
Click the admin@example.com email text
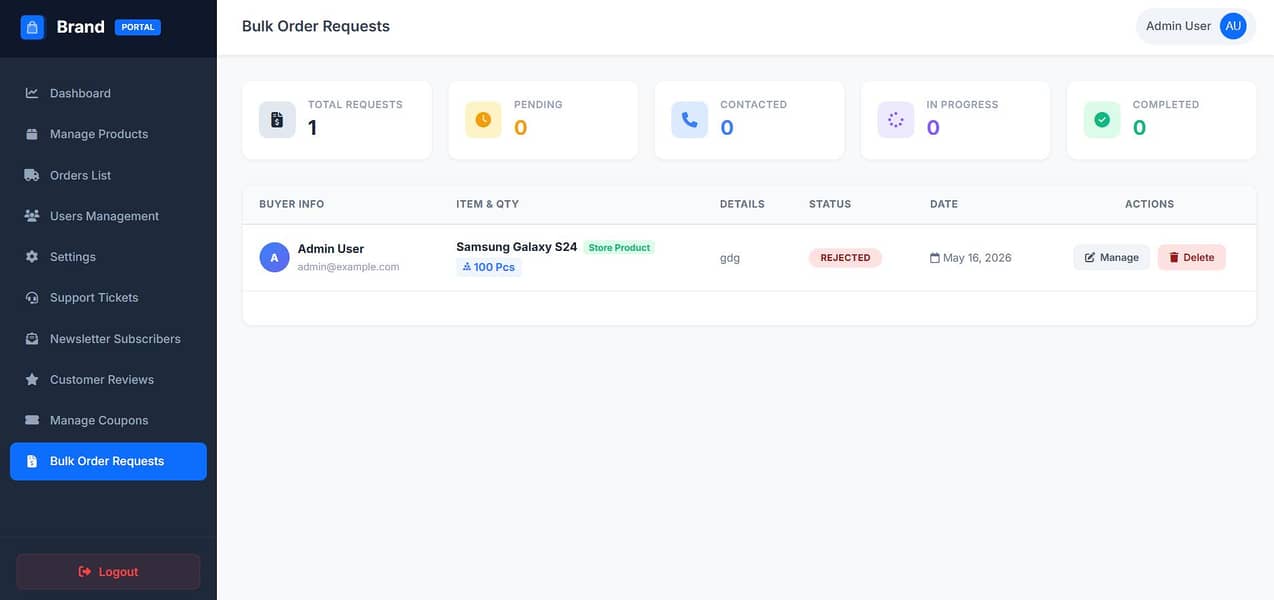point(348,267)
